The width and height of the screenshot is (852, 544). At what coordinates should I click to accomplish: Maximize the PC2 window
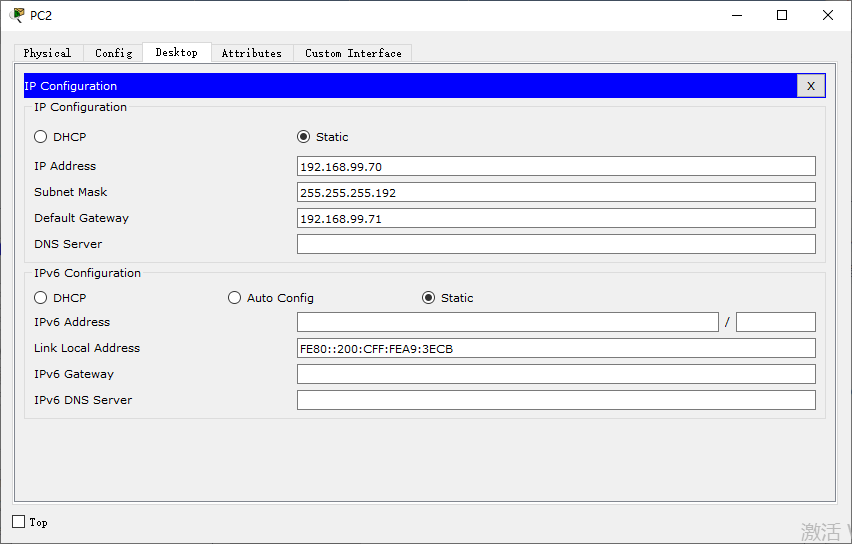pyautogui.click(x=782, y=15)
